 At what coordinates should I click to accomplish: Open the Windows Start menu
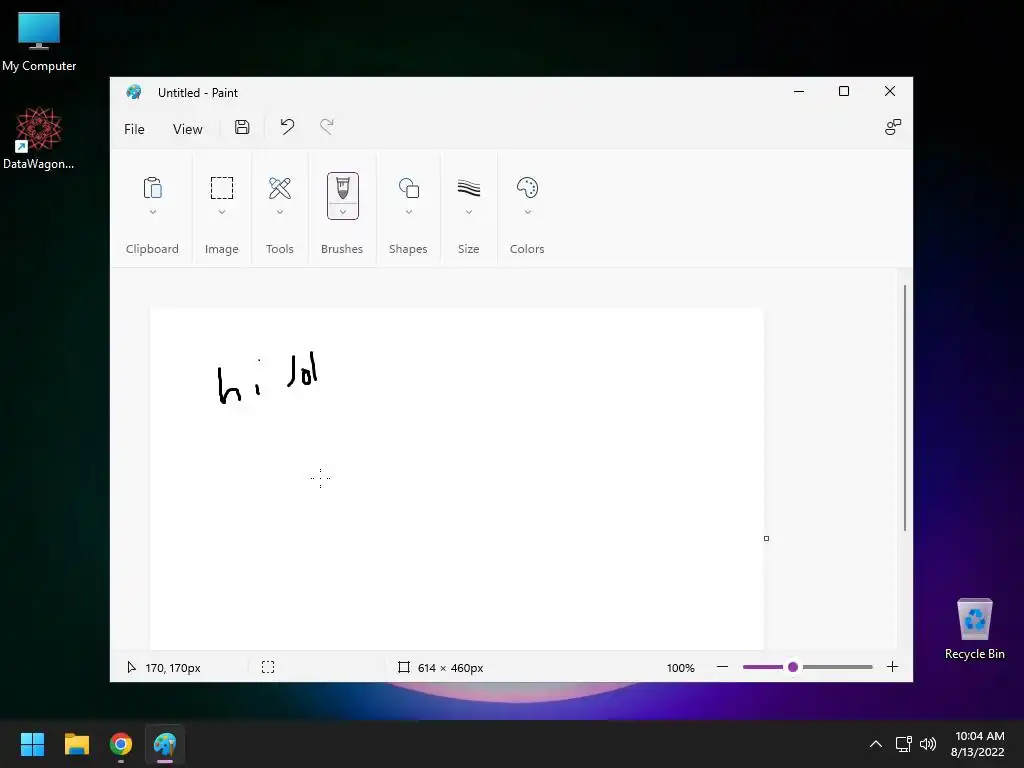32,744
